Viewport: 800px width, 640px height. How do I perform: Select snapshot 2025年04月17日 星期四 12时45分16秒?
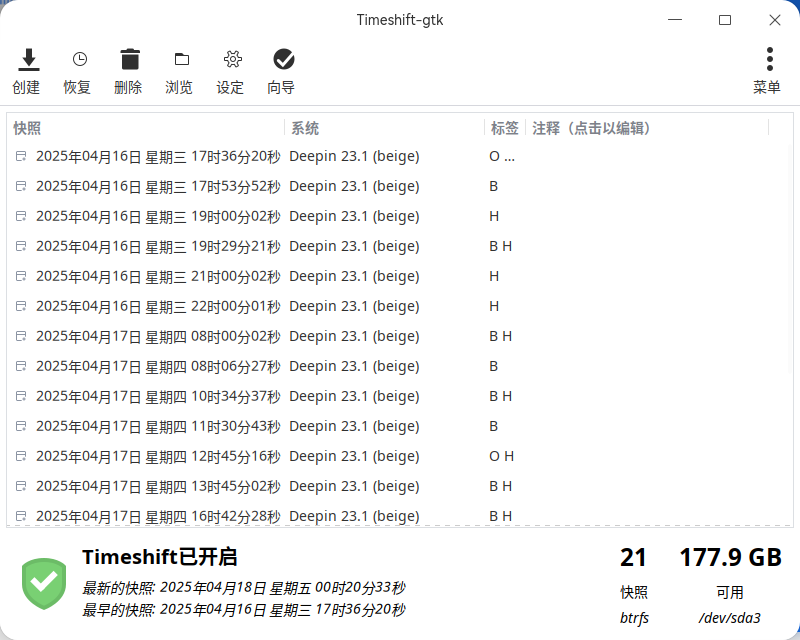(158, 456)
